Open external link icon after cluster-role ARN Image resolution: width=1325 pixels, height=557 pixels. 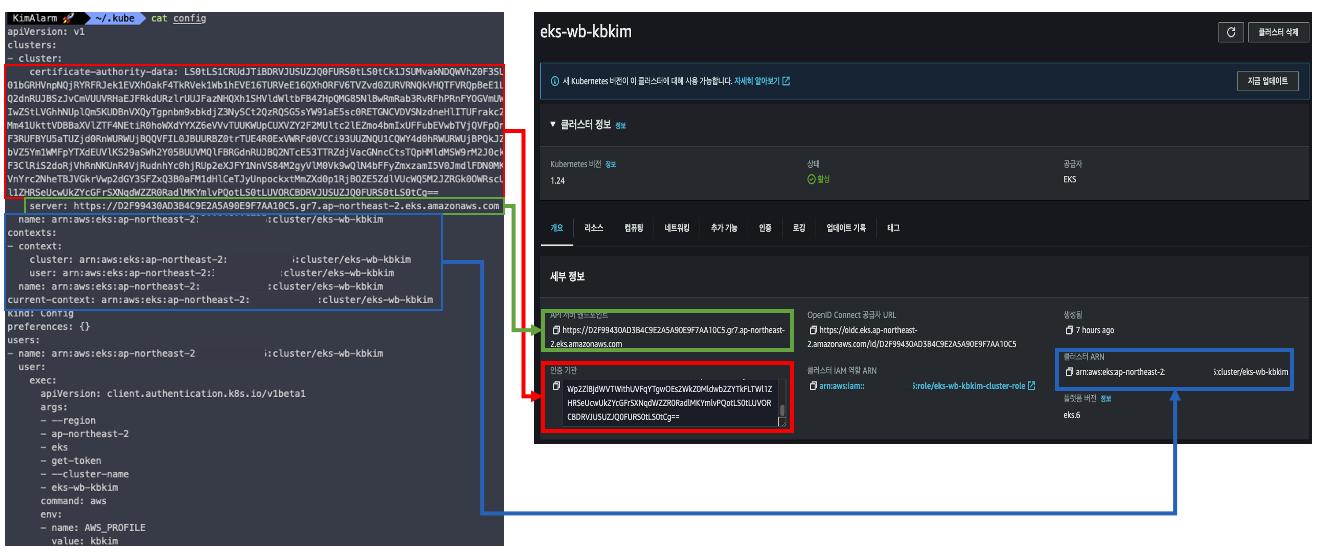click(x=1031, y=385)
